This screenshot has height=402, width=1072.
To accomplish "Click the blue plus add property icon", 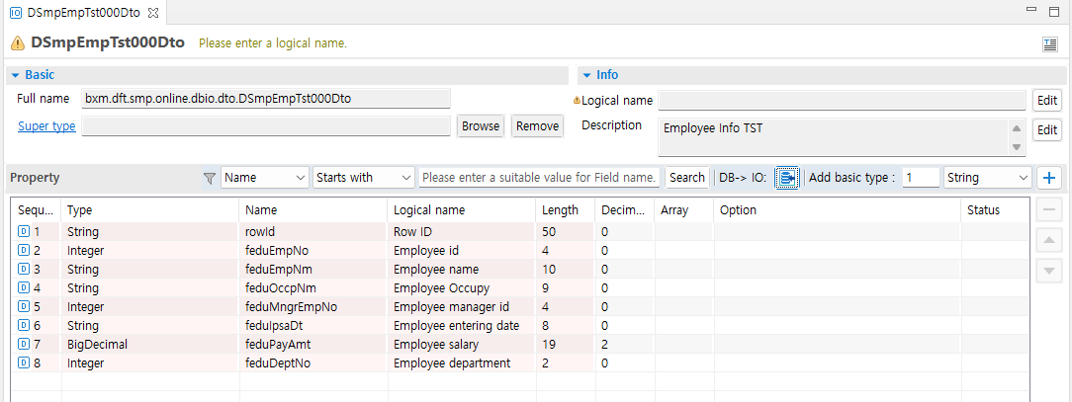I will (1049, 178).
